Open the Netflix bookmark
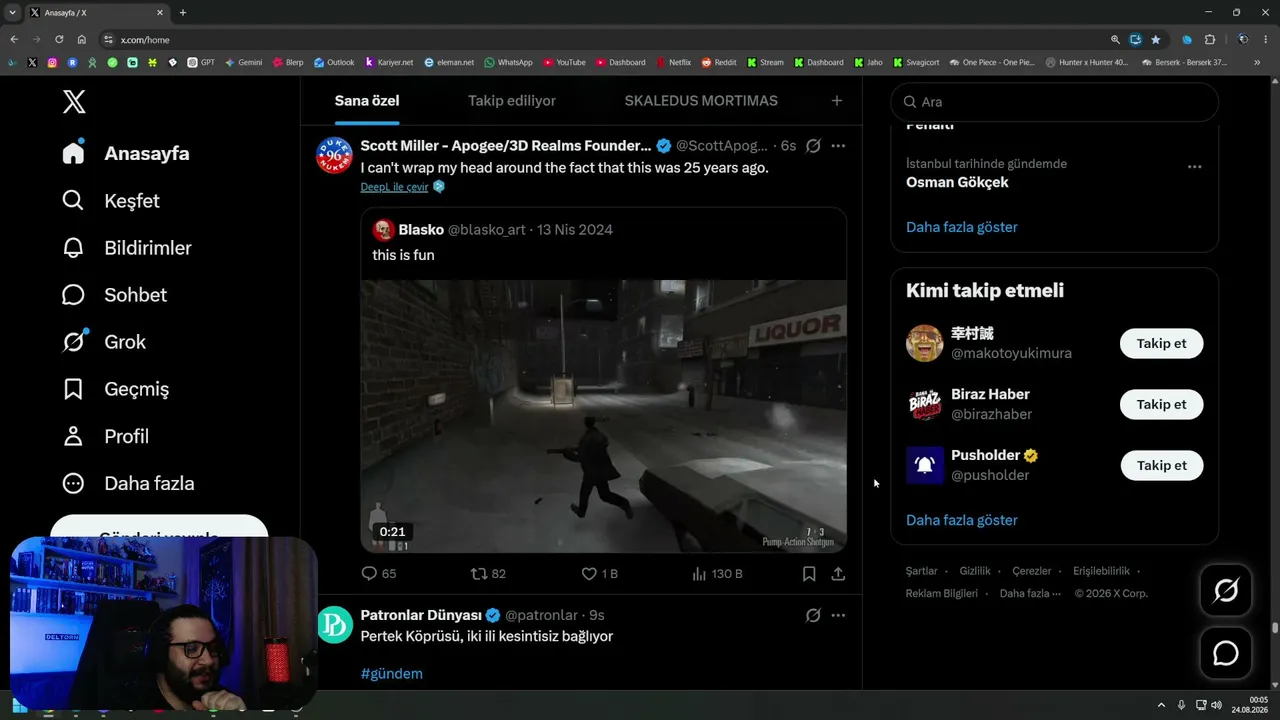 [x=673, y=62]
